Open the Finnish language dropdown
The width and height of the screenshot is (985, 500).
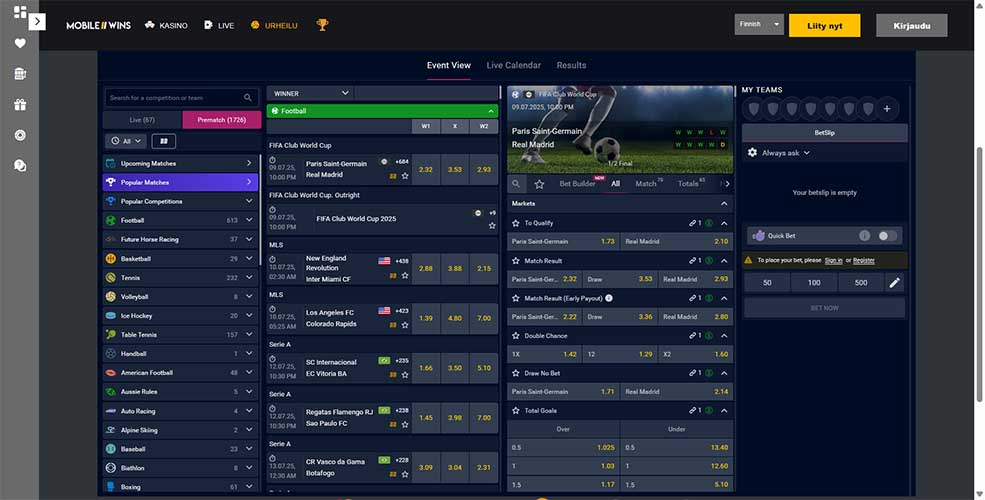point(759,24)
